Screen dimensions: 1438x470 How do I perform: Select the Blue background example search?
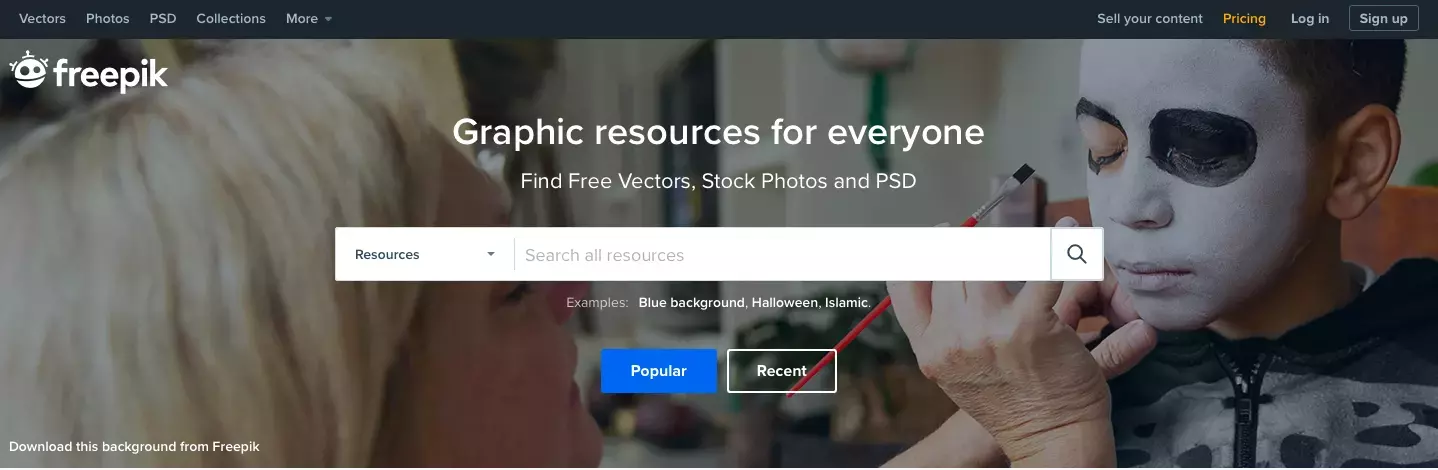(692, 302)
